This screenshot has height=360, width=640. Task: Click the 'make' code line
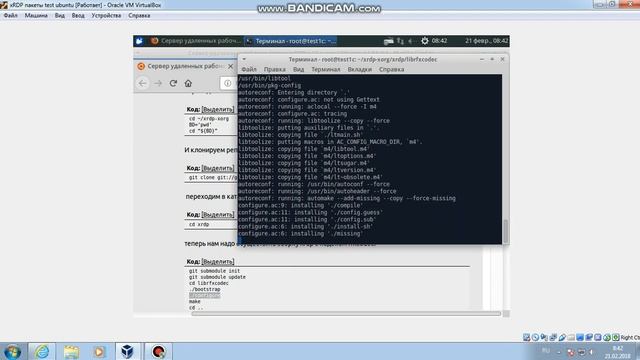click(x=195, y=302)
